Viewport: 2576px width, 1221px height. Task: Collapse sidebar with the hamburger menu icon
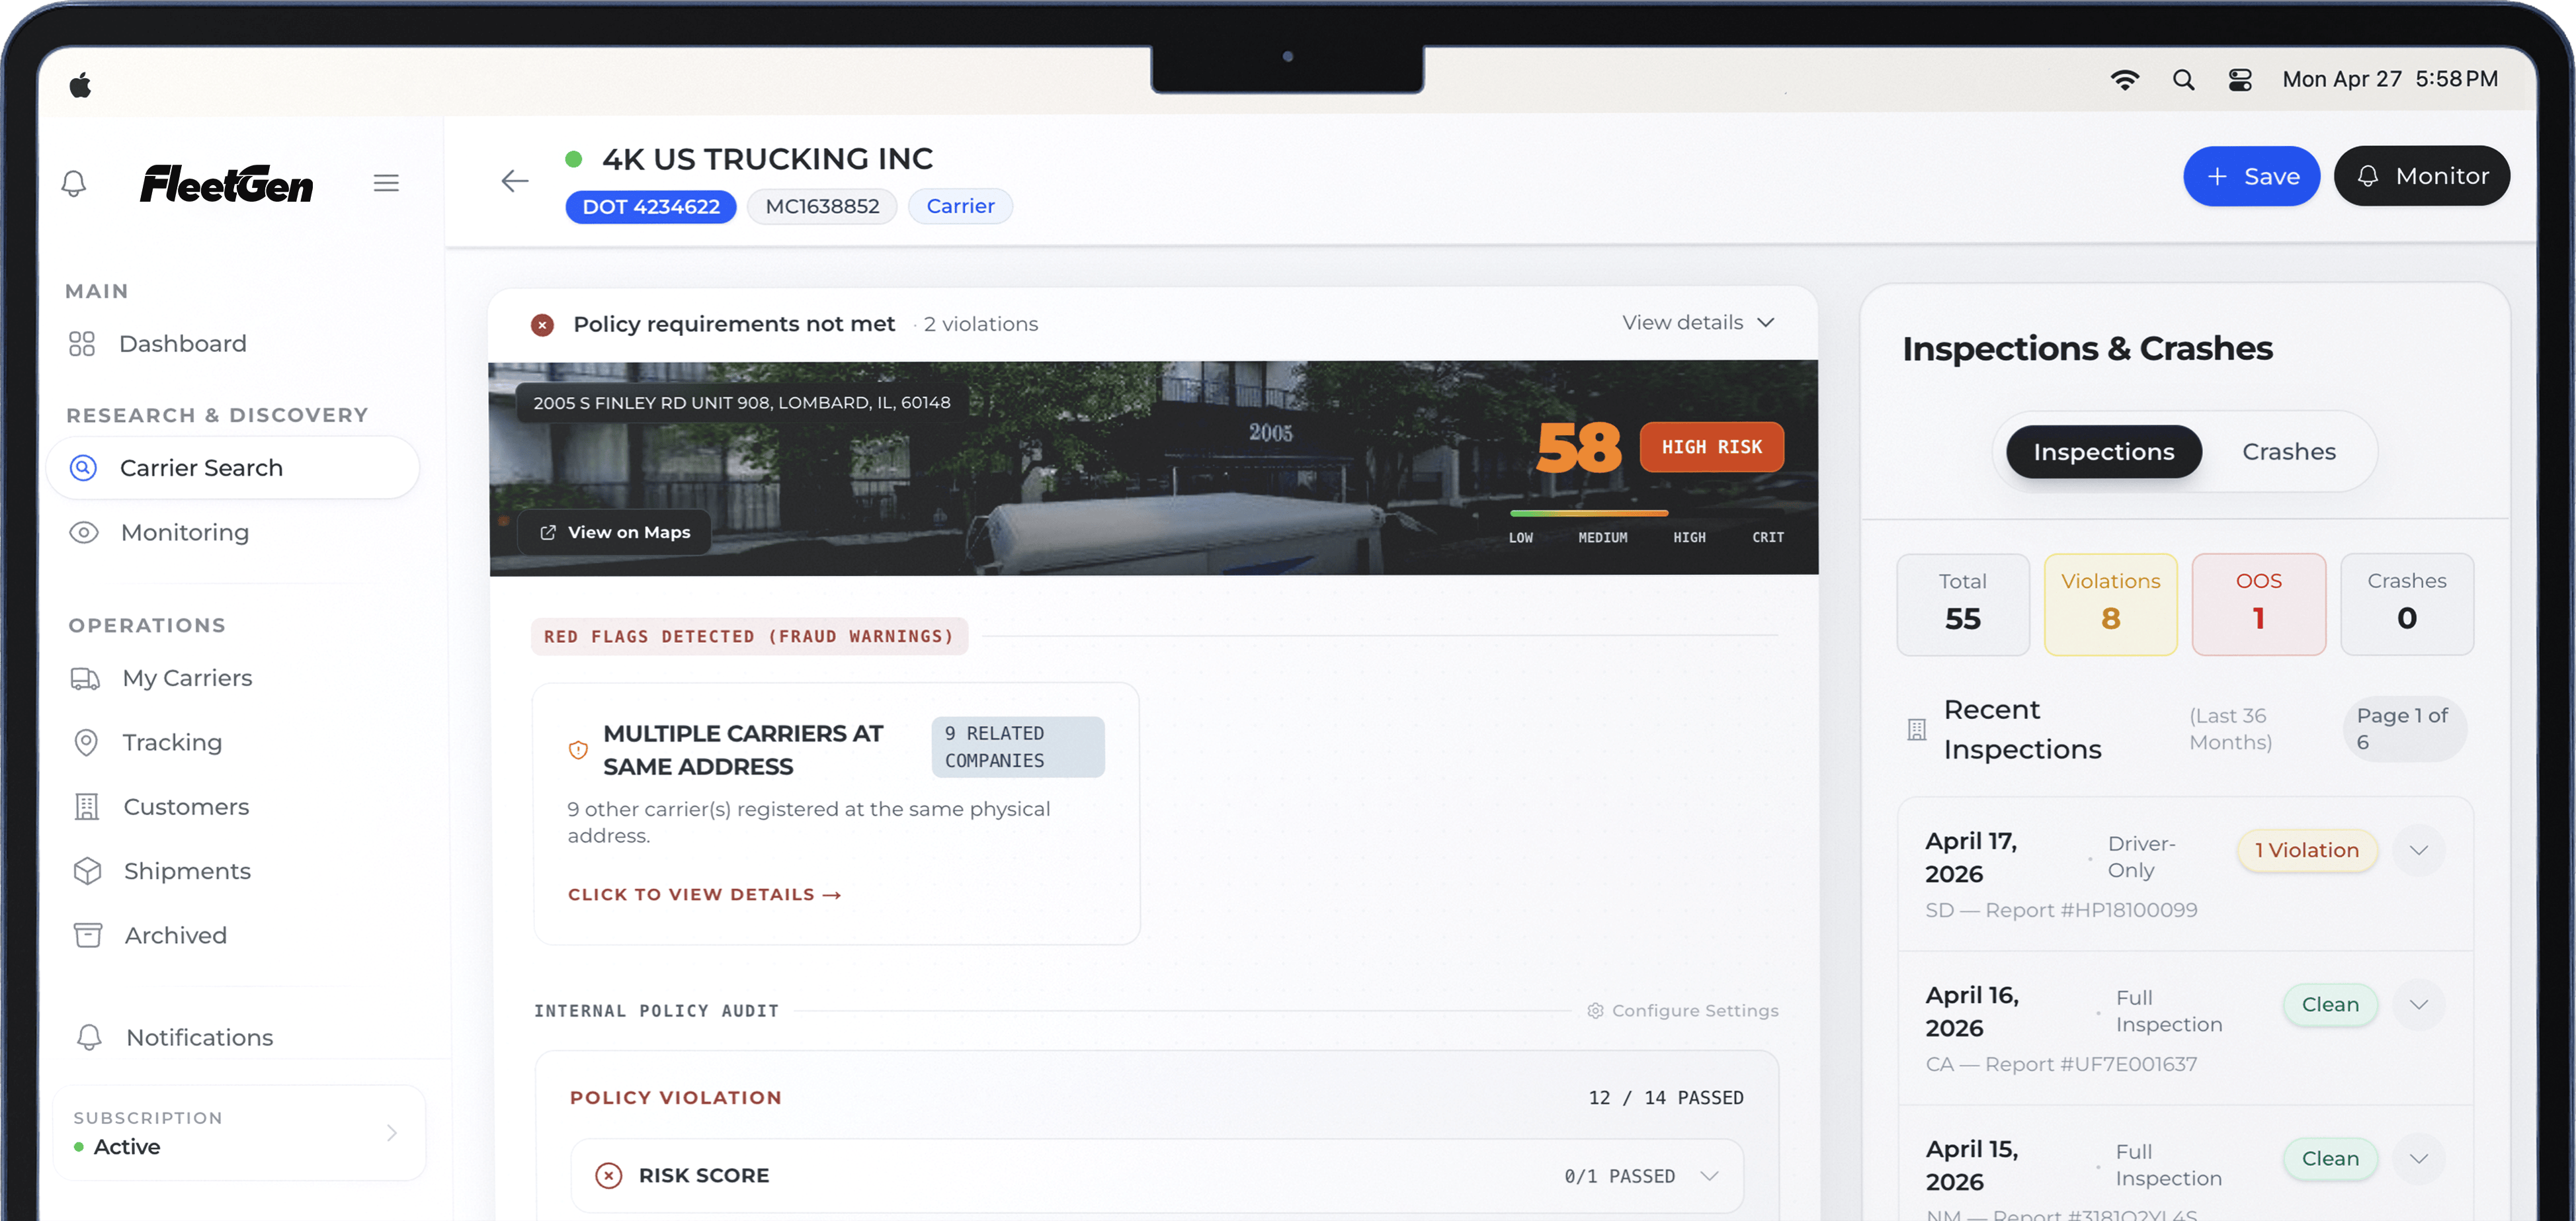click(386, 183)
